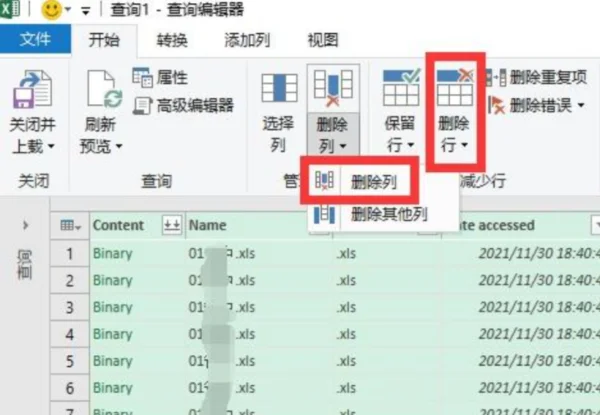Click the 刷新预览 page icon

tap(104, 89)
